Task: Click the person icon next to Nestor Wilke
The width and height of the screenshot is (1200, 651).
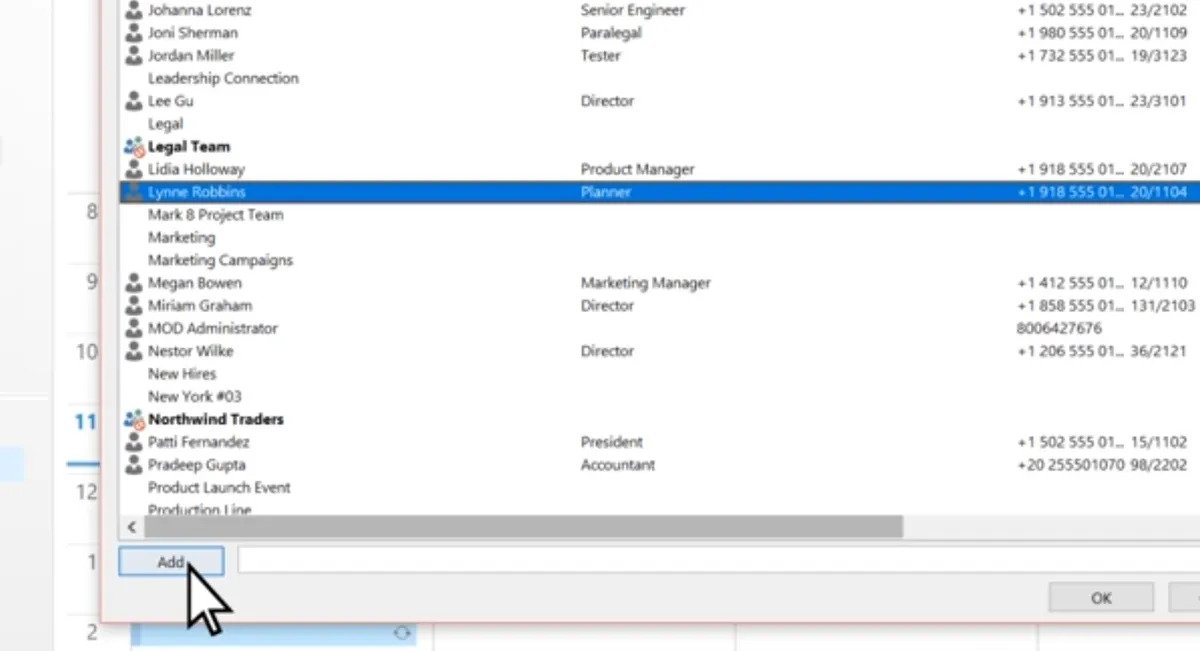Action: pyautogui.click(x=134, y=351)
